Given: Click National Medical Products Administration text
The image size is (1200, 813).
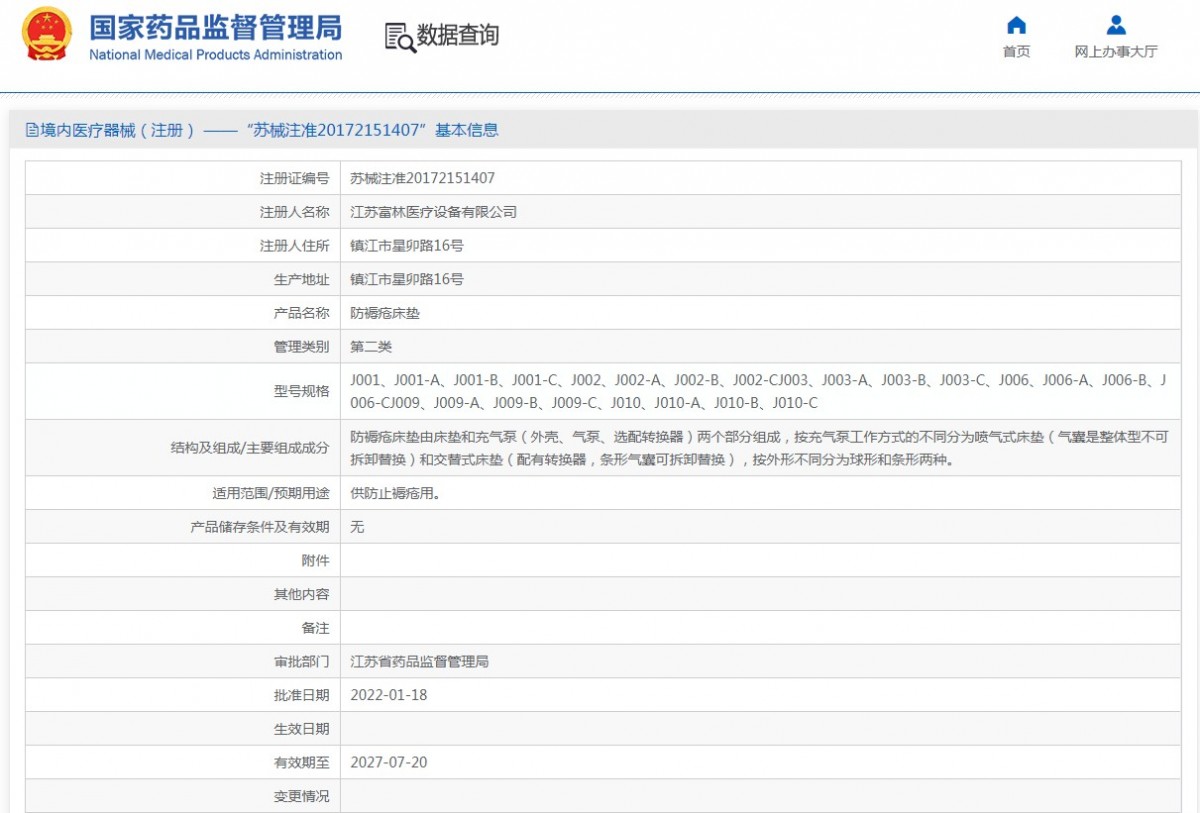Looking at the screenshot, I should pos(215,55).
